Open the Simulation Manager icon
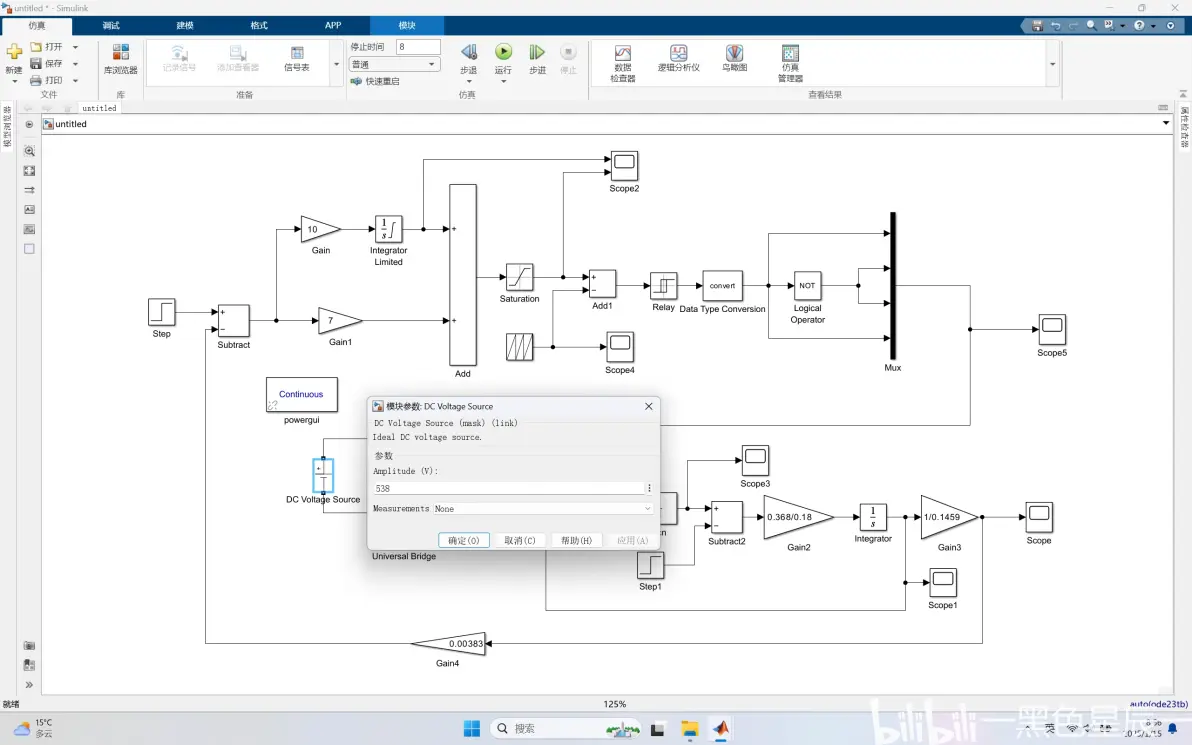The height and width of the screenshot is (745, 1192). (x=791, y=53)
